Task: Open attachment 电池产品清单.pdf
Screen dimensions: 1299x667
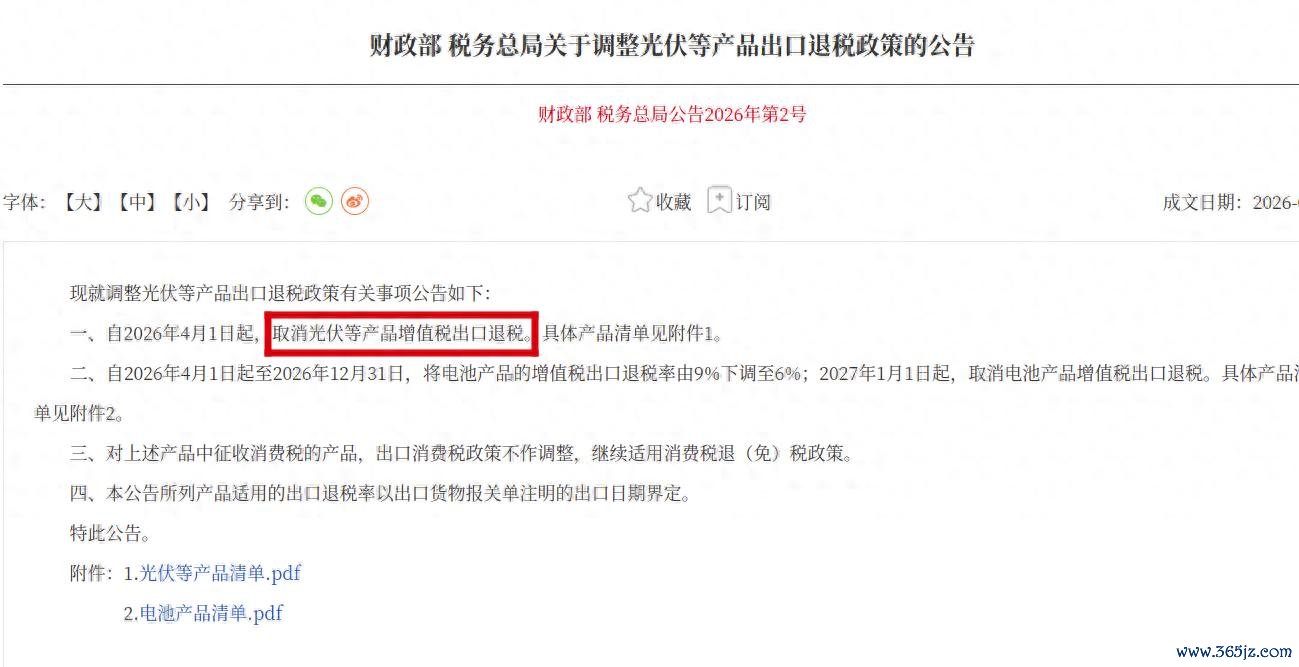Action: pyautogui.click(x=211, y=614)
